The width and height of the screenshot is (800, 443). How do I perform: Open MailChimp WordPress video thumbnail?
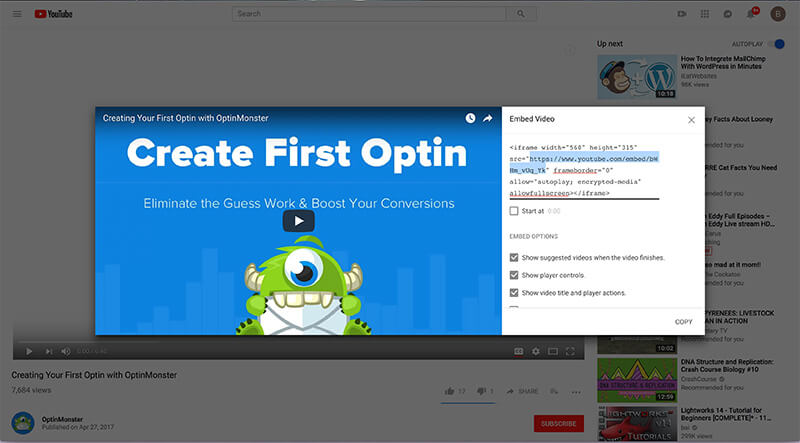coord(637,77)
